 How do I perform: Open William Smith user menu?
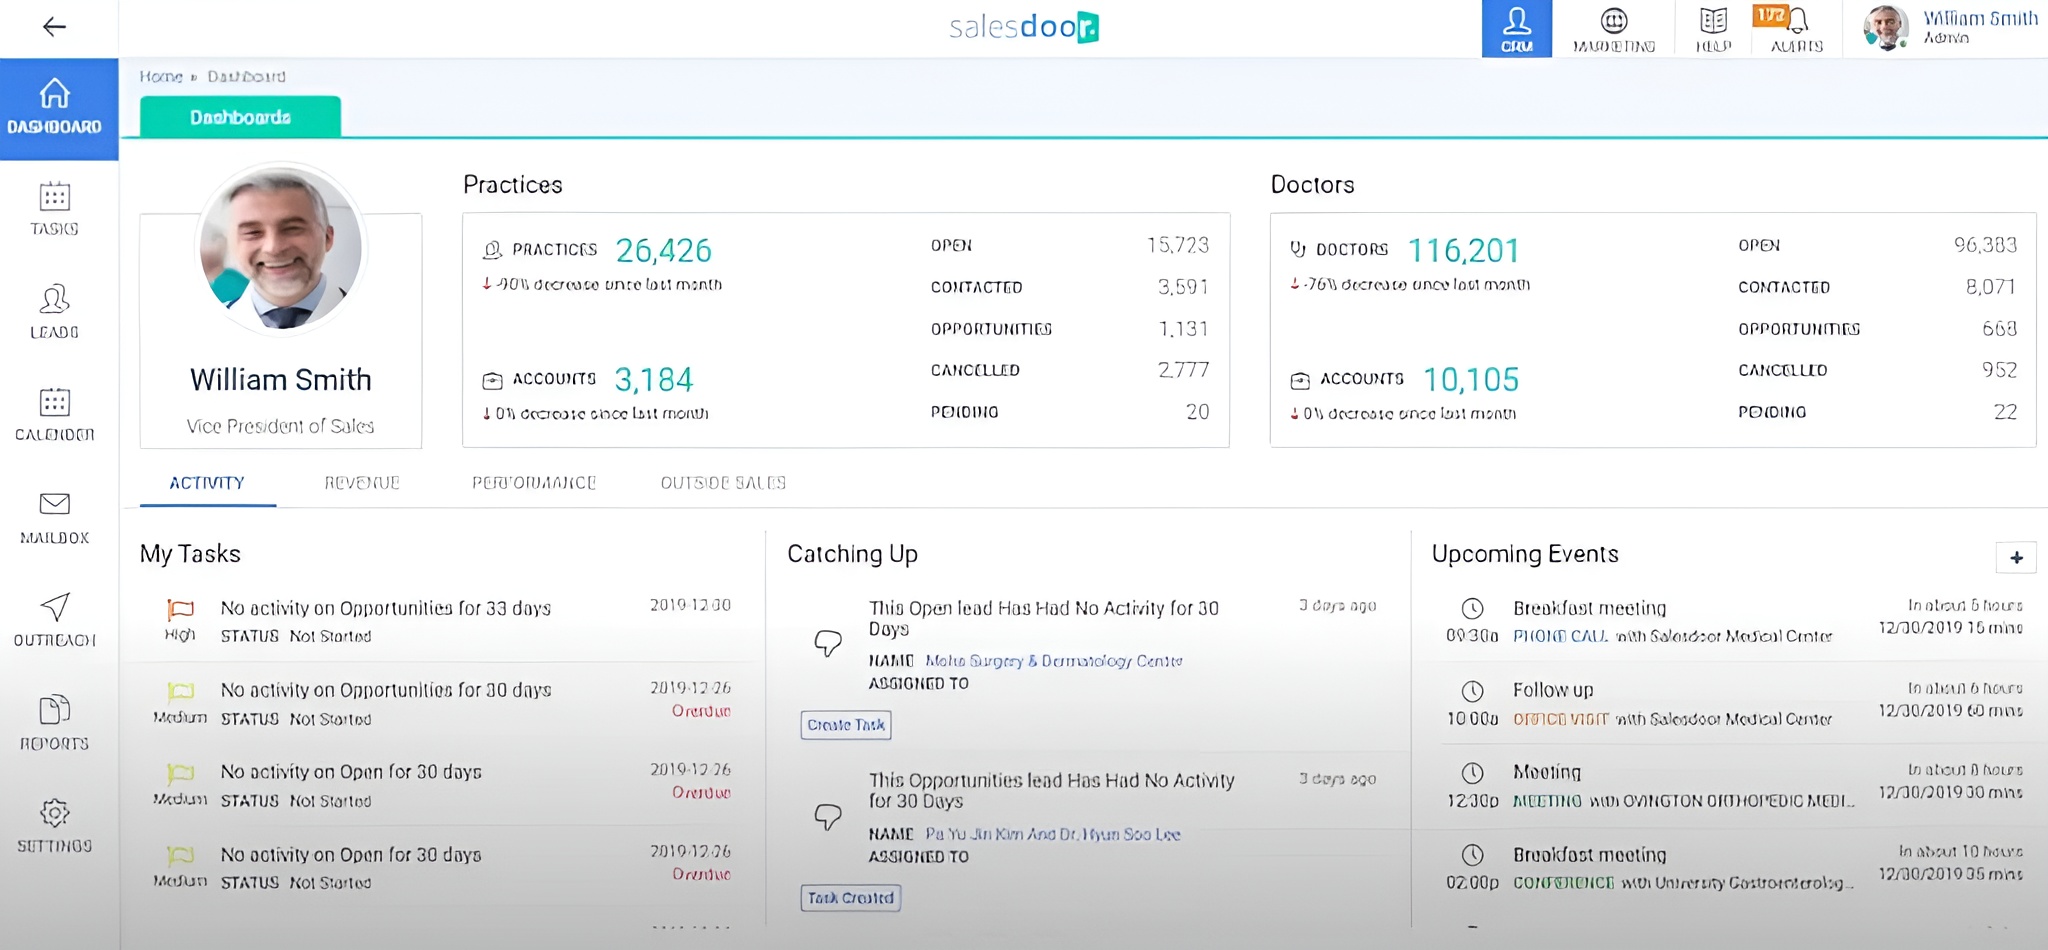[1950, 28]
